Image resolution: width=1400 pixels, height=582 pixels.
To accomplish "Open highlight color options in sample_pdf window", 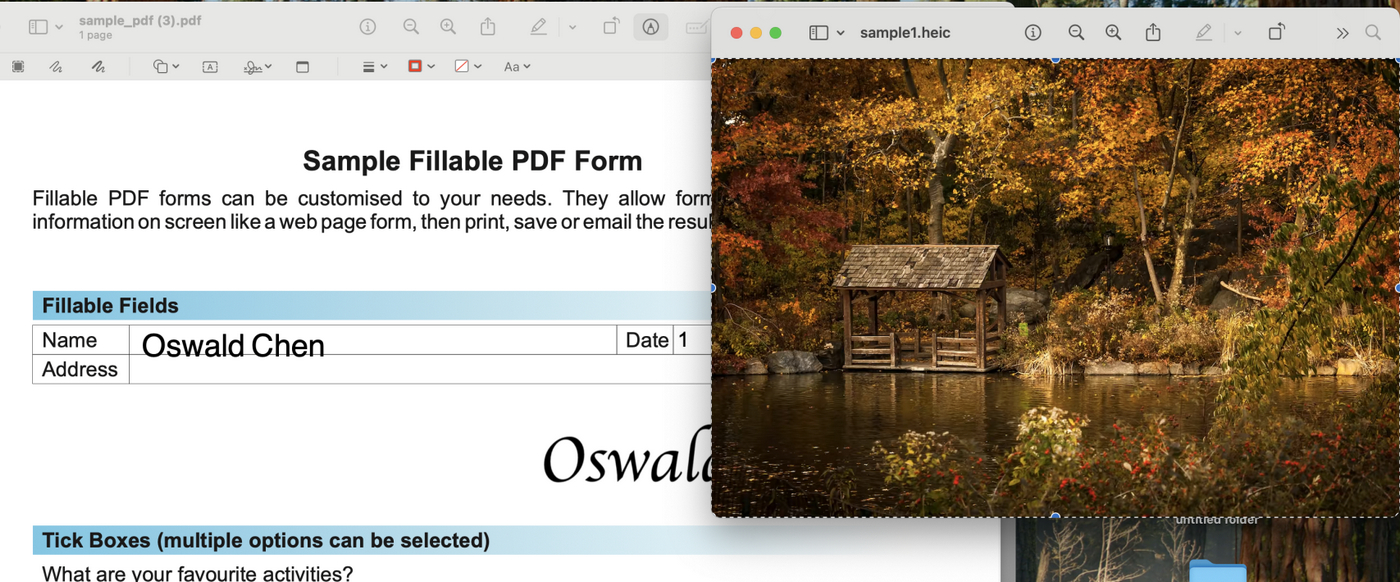I will 572,28.
